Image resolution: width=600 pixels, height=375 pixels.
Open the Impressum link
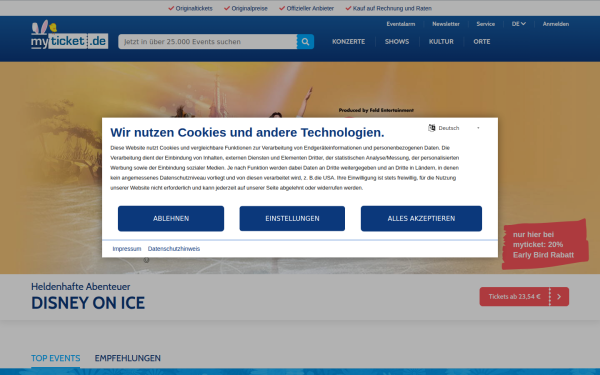[x=127, y=249]
